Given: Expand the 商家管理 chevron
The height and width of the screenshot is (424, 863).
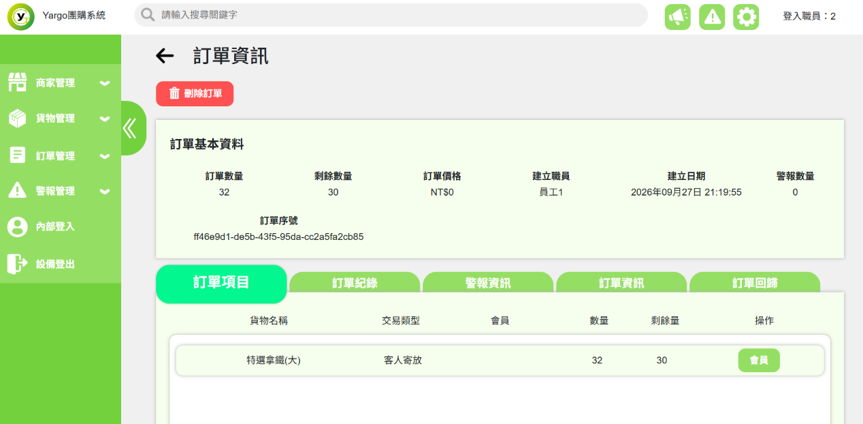Looking at the screenshot, I should (x=105, y=84).
